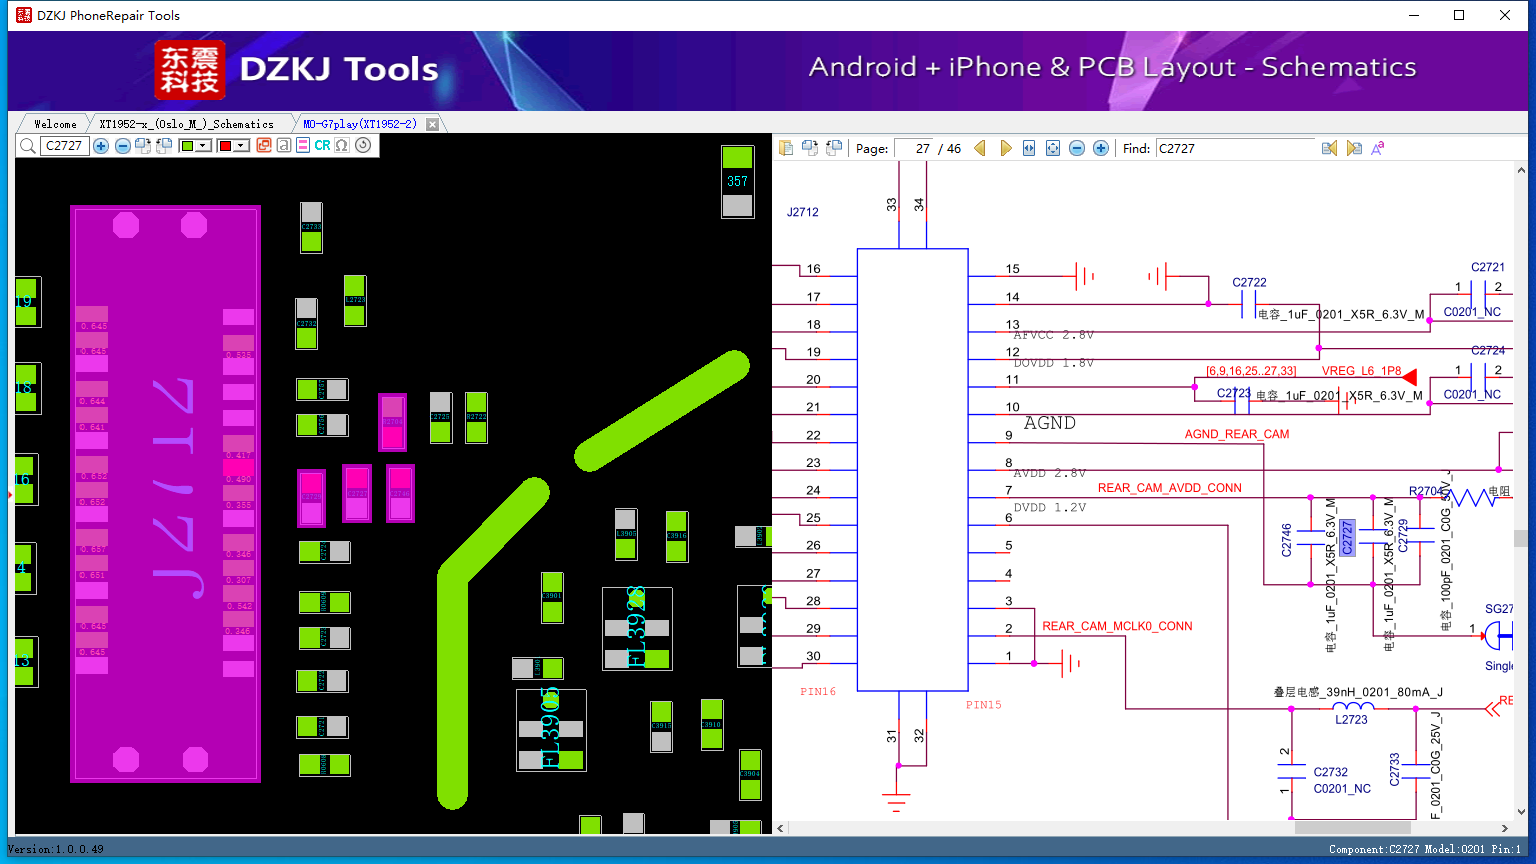This screenshot has height=864, width=1536.
Task: Click the Version:1.0.0.49 status bar text
Action: tap(56, 849)
